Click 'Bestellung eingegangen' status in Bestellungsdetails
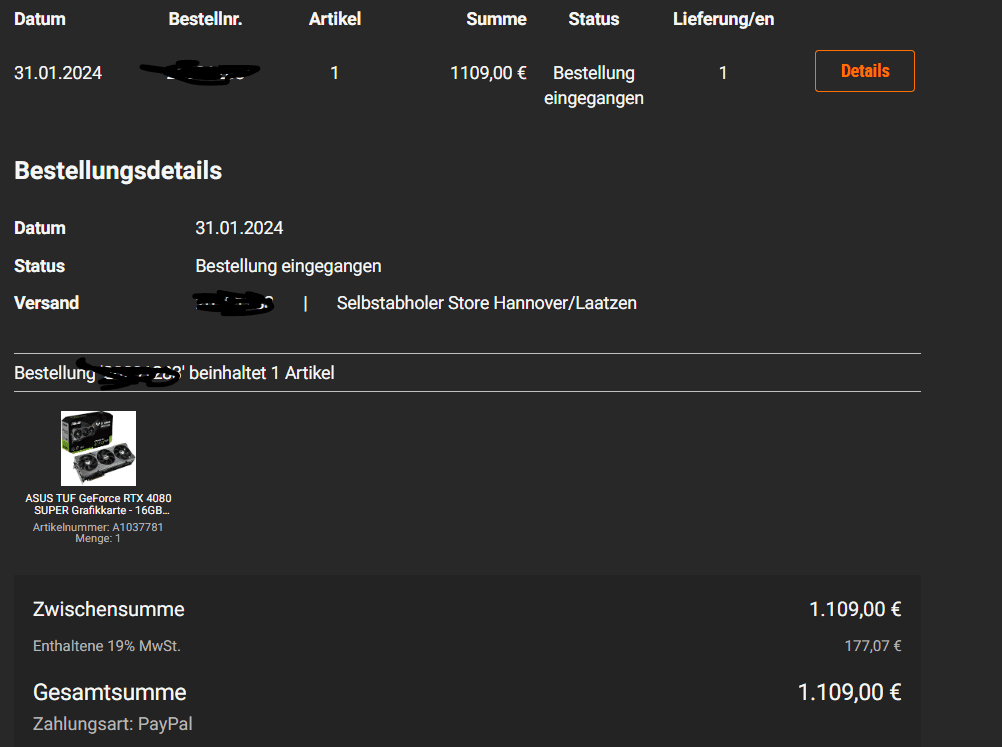 pyautogui.click(x=288, y=266)
